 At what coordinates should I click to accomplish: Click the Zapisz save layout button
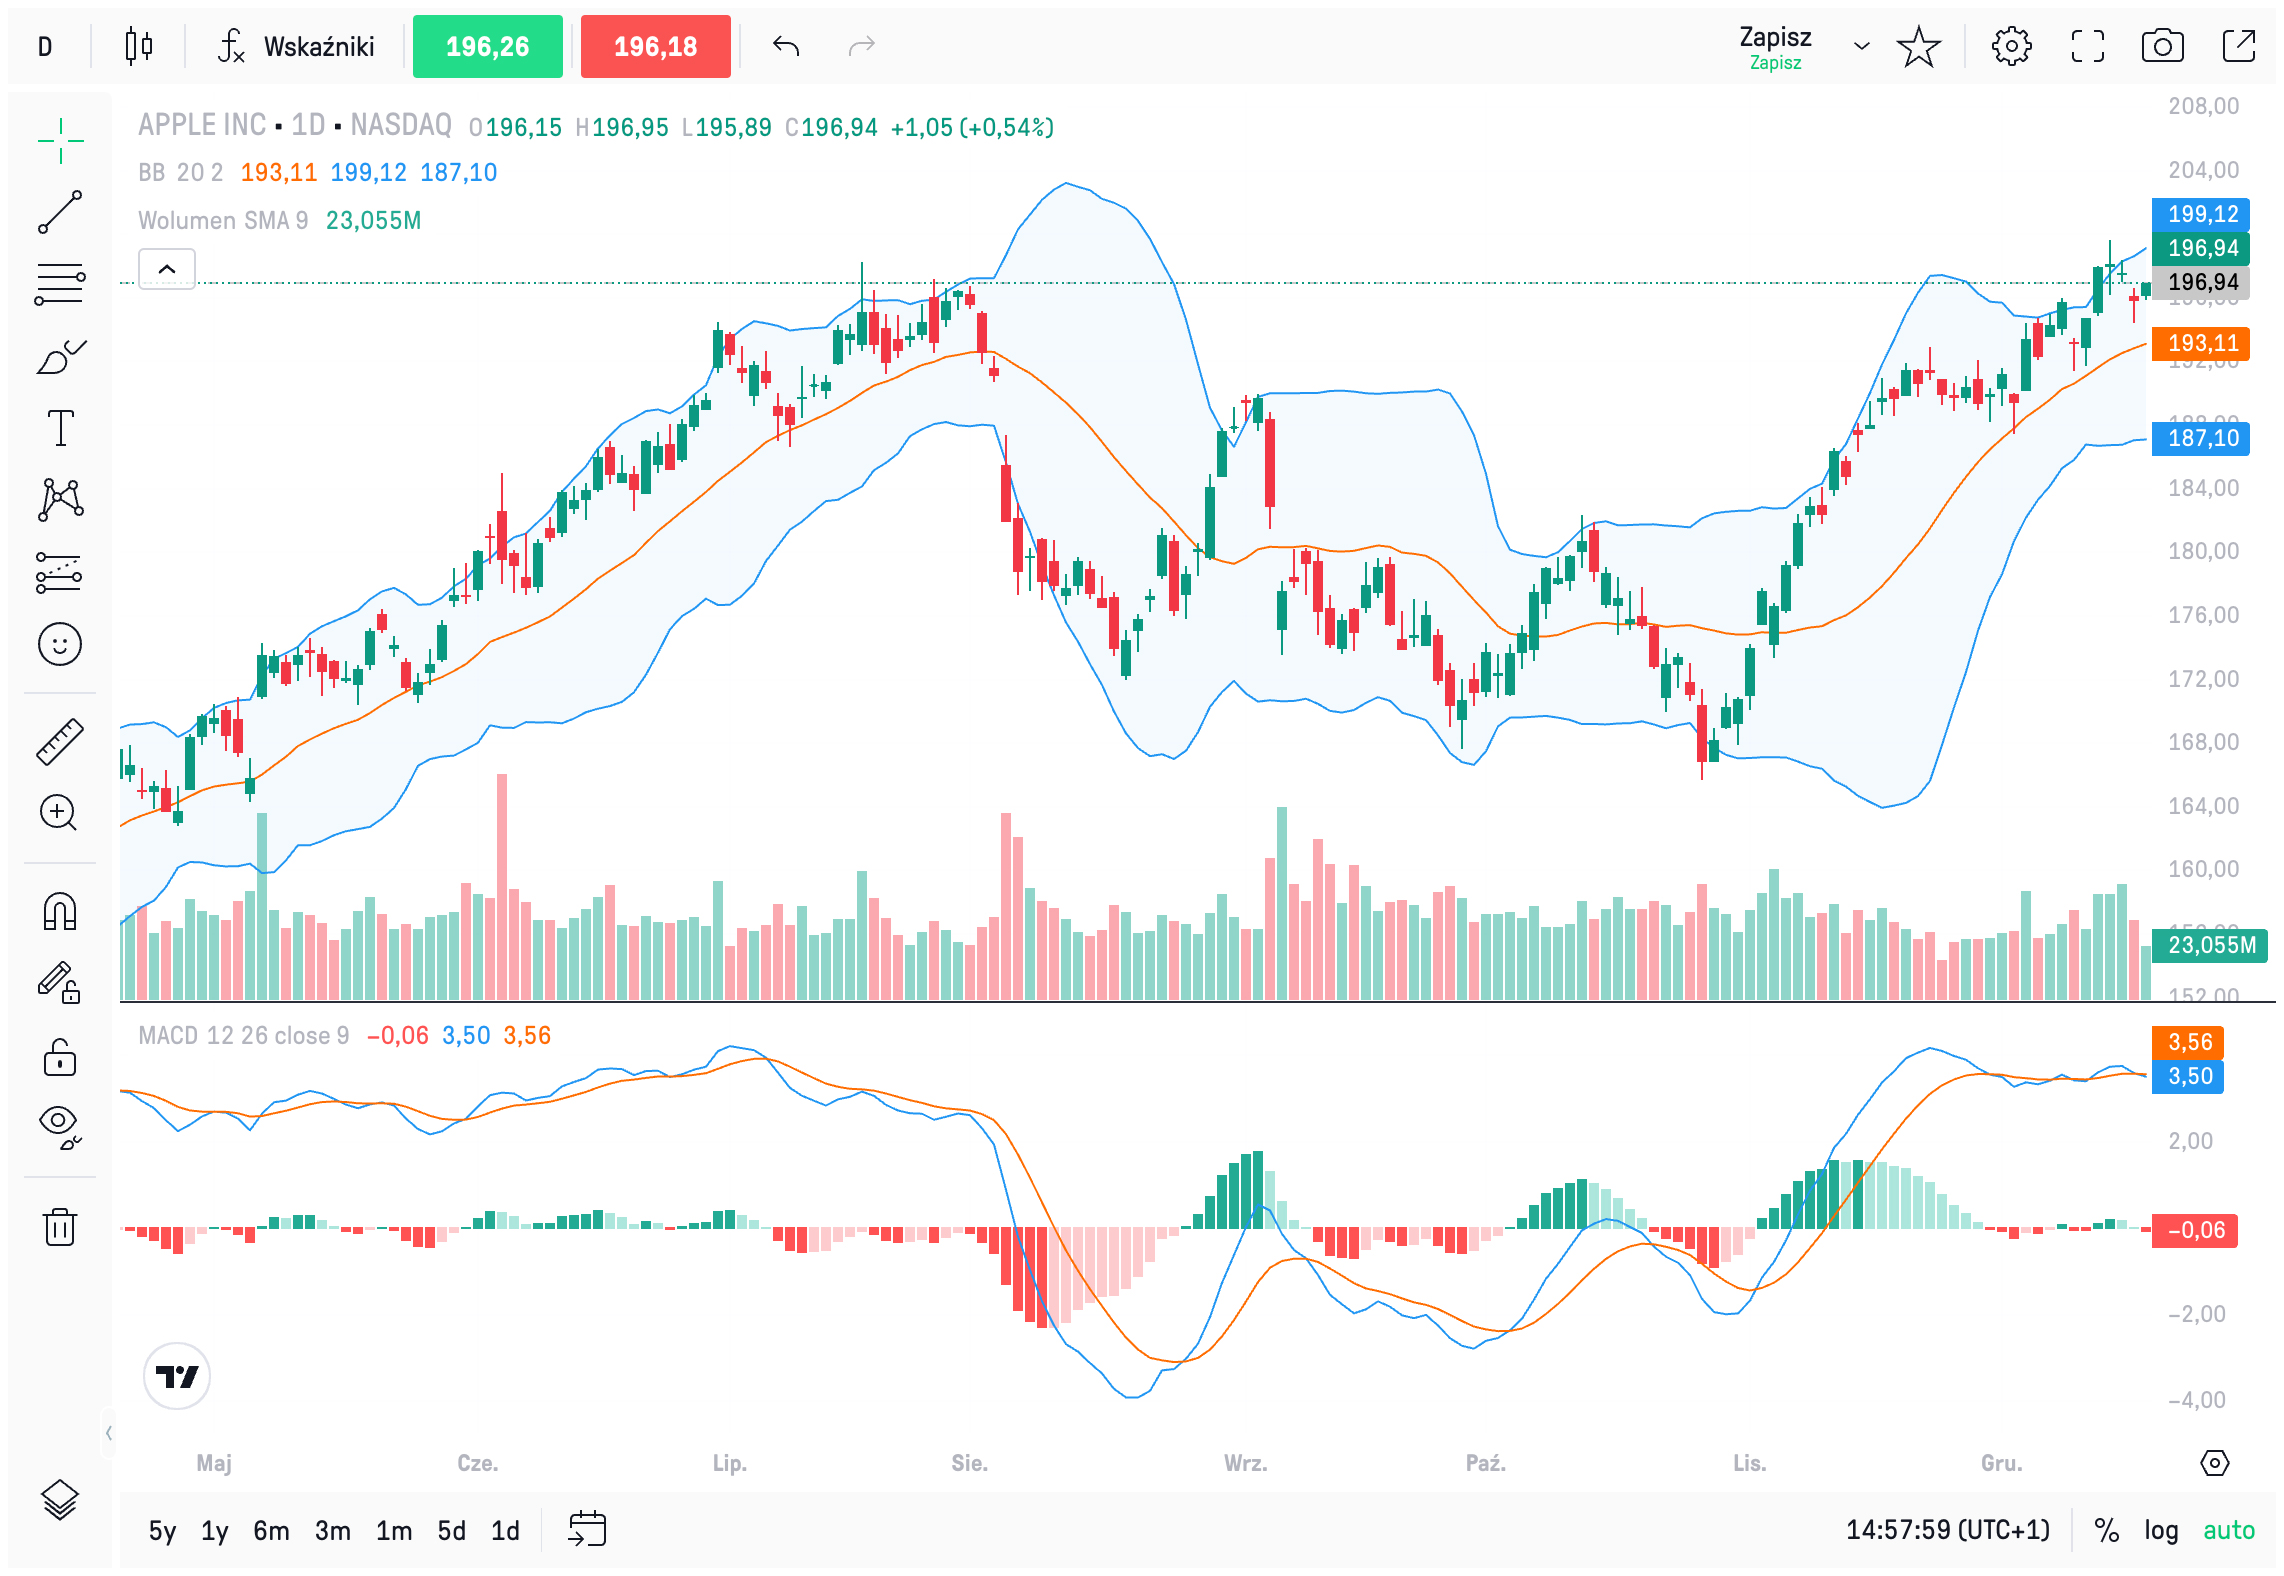[1775, 47]
